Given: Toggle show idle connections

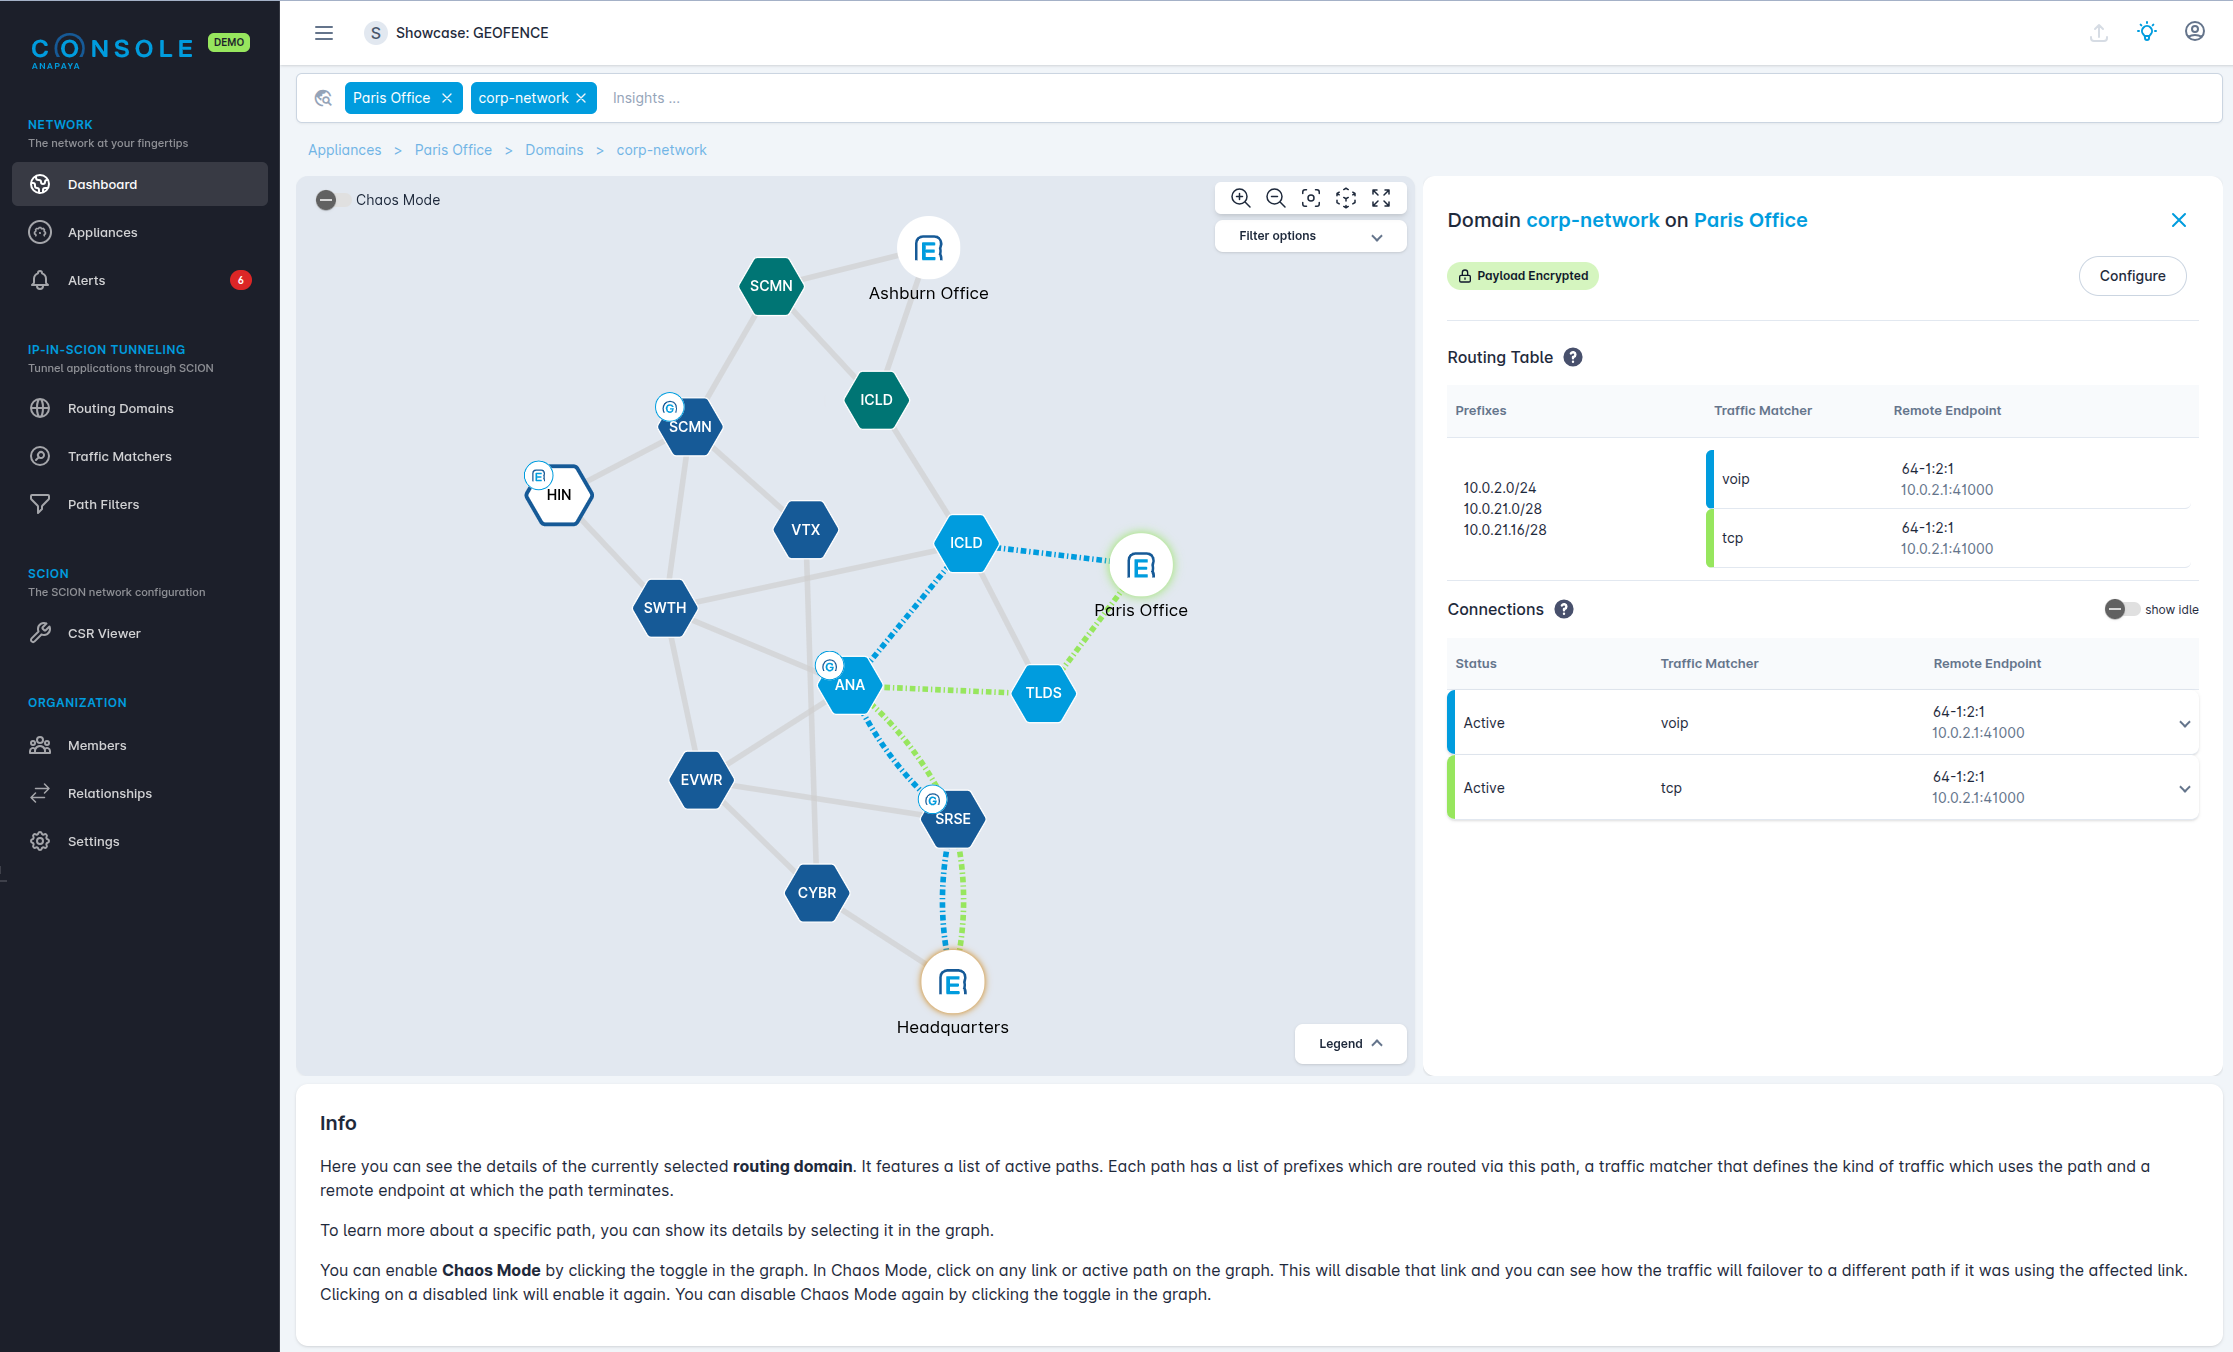Looking at the screenshot, I should click(x=2119, y=609).
